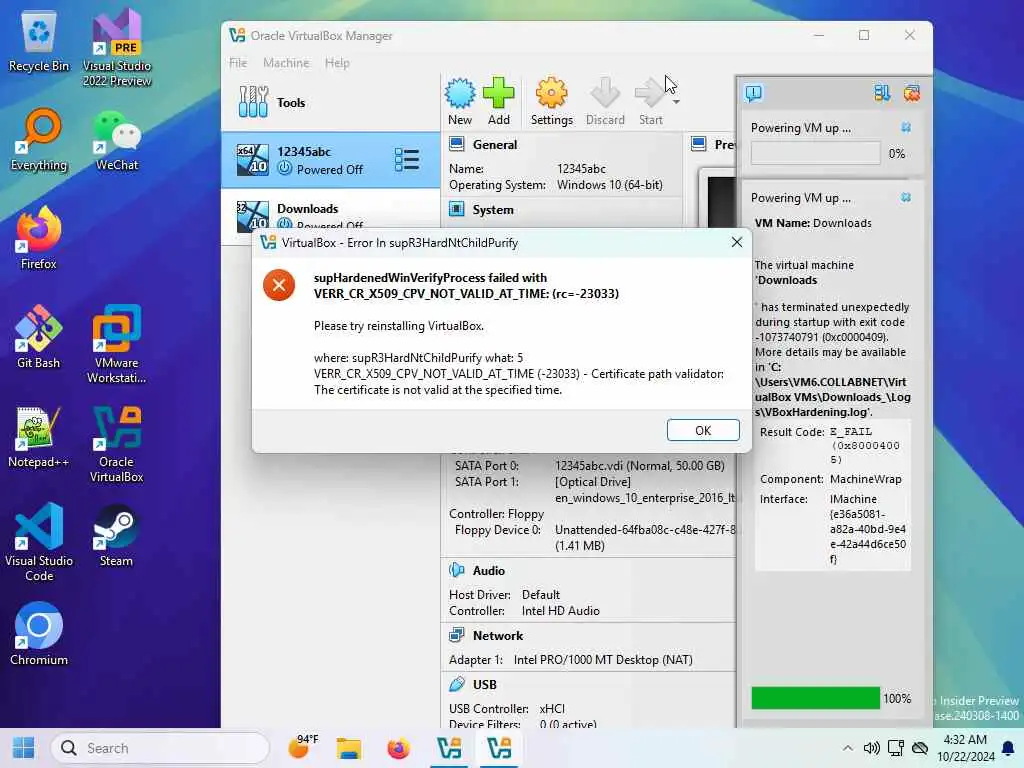This screenshot has height=768, width=1024.
Task: Click the USB section header
Action: (x=485, y=684)
